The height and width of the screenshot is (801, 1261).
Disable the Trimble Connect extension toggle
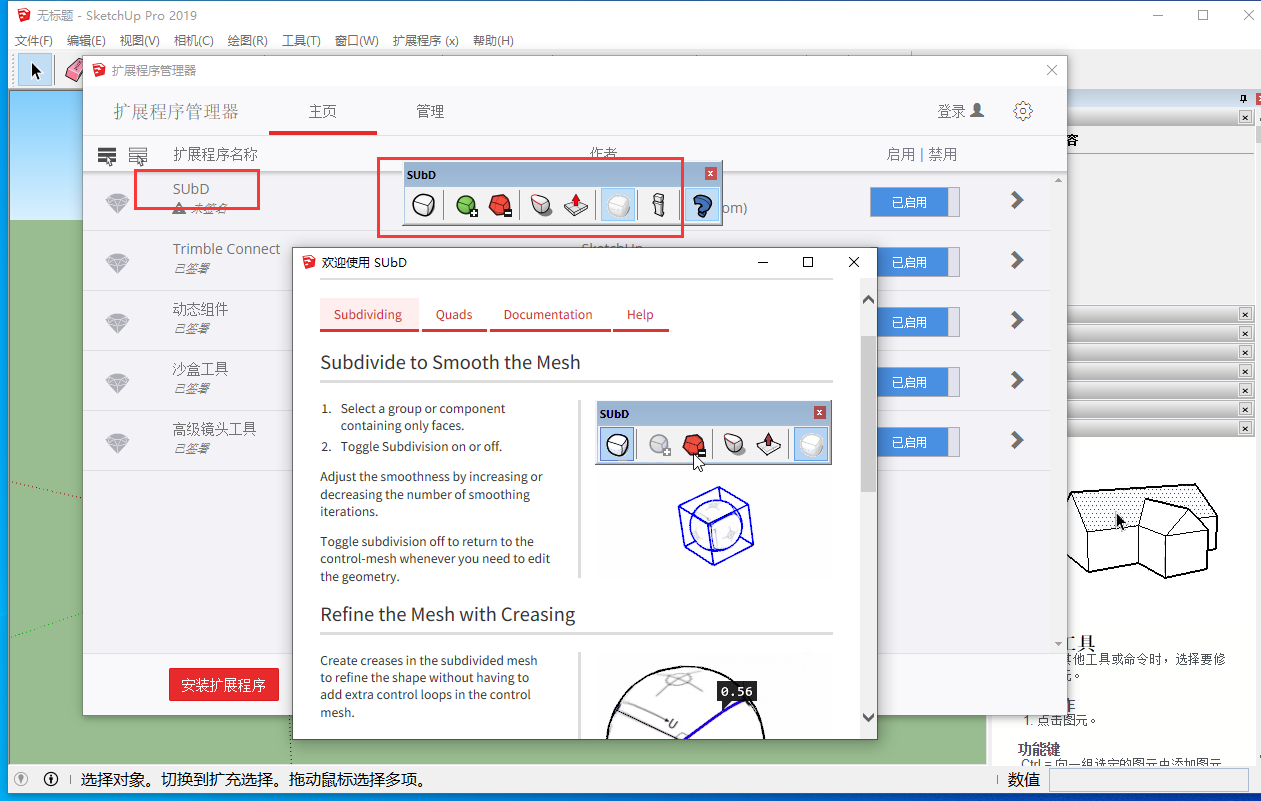[x=914, y=262]
